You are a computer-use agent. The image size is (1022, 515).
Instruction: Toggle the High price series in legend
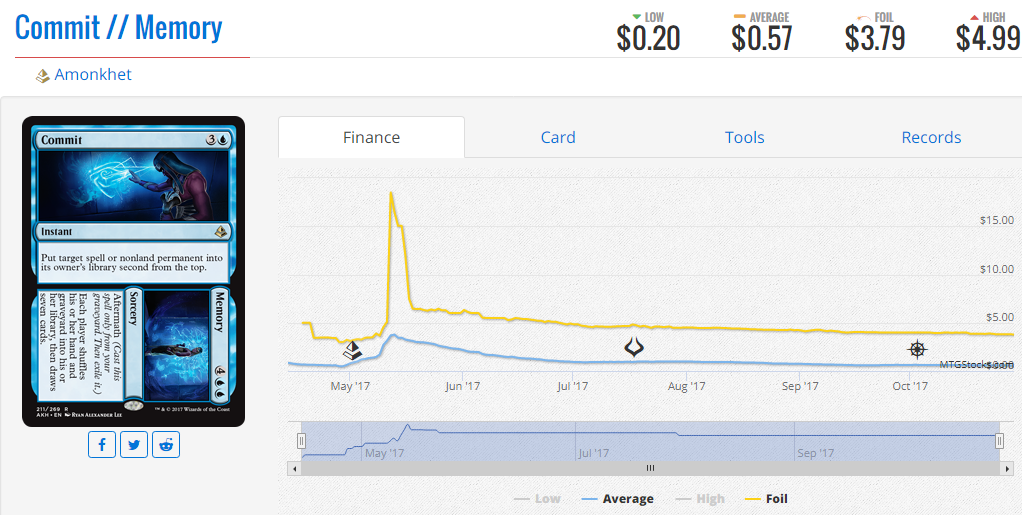[x=698, y=499]
